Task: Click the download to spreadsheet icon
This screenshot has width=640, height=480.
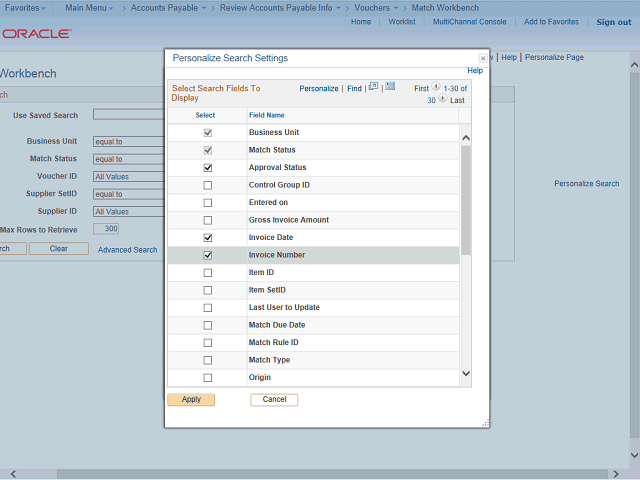Action: tap(390, 86)
